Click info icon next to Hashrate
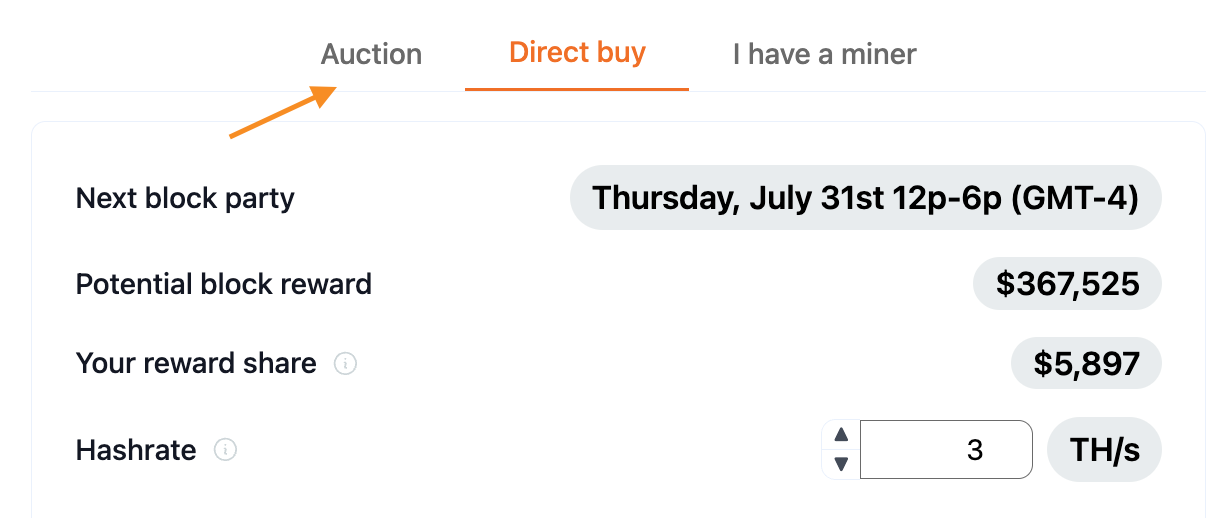 tap(226, 450)
